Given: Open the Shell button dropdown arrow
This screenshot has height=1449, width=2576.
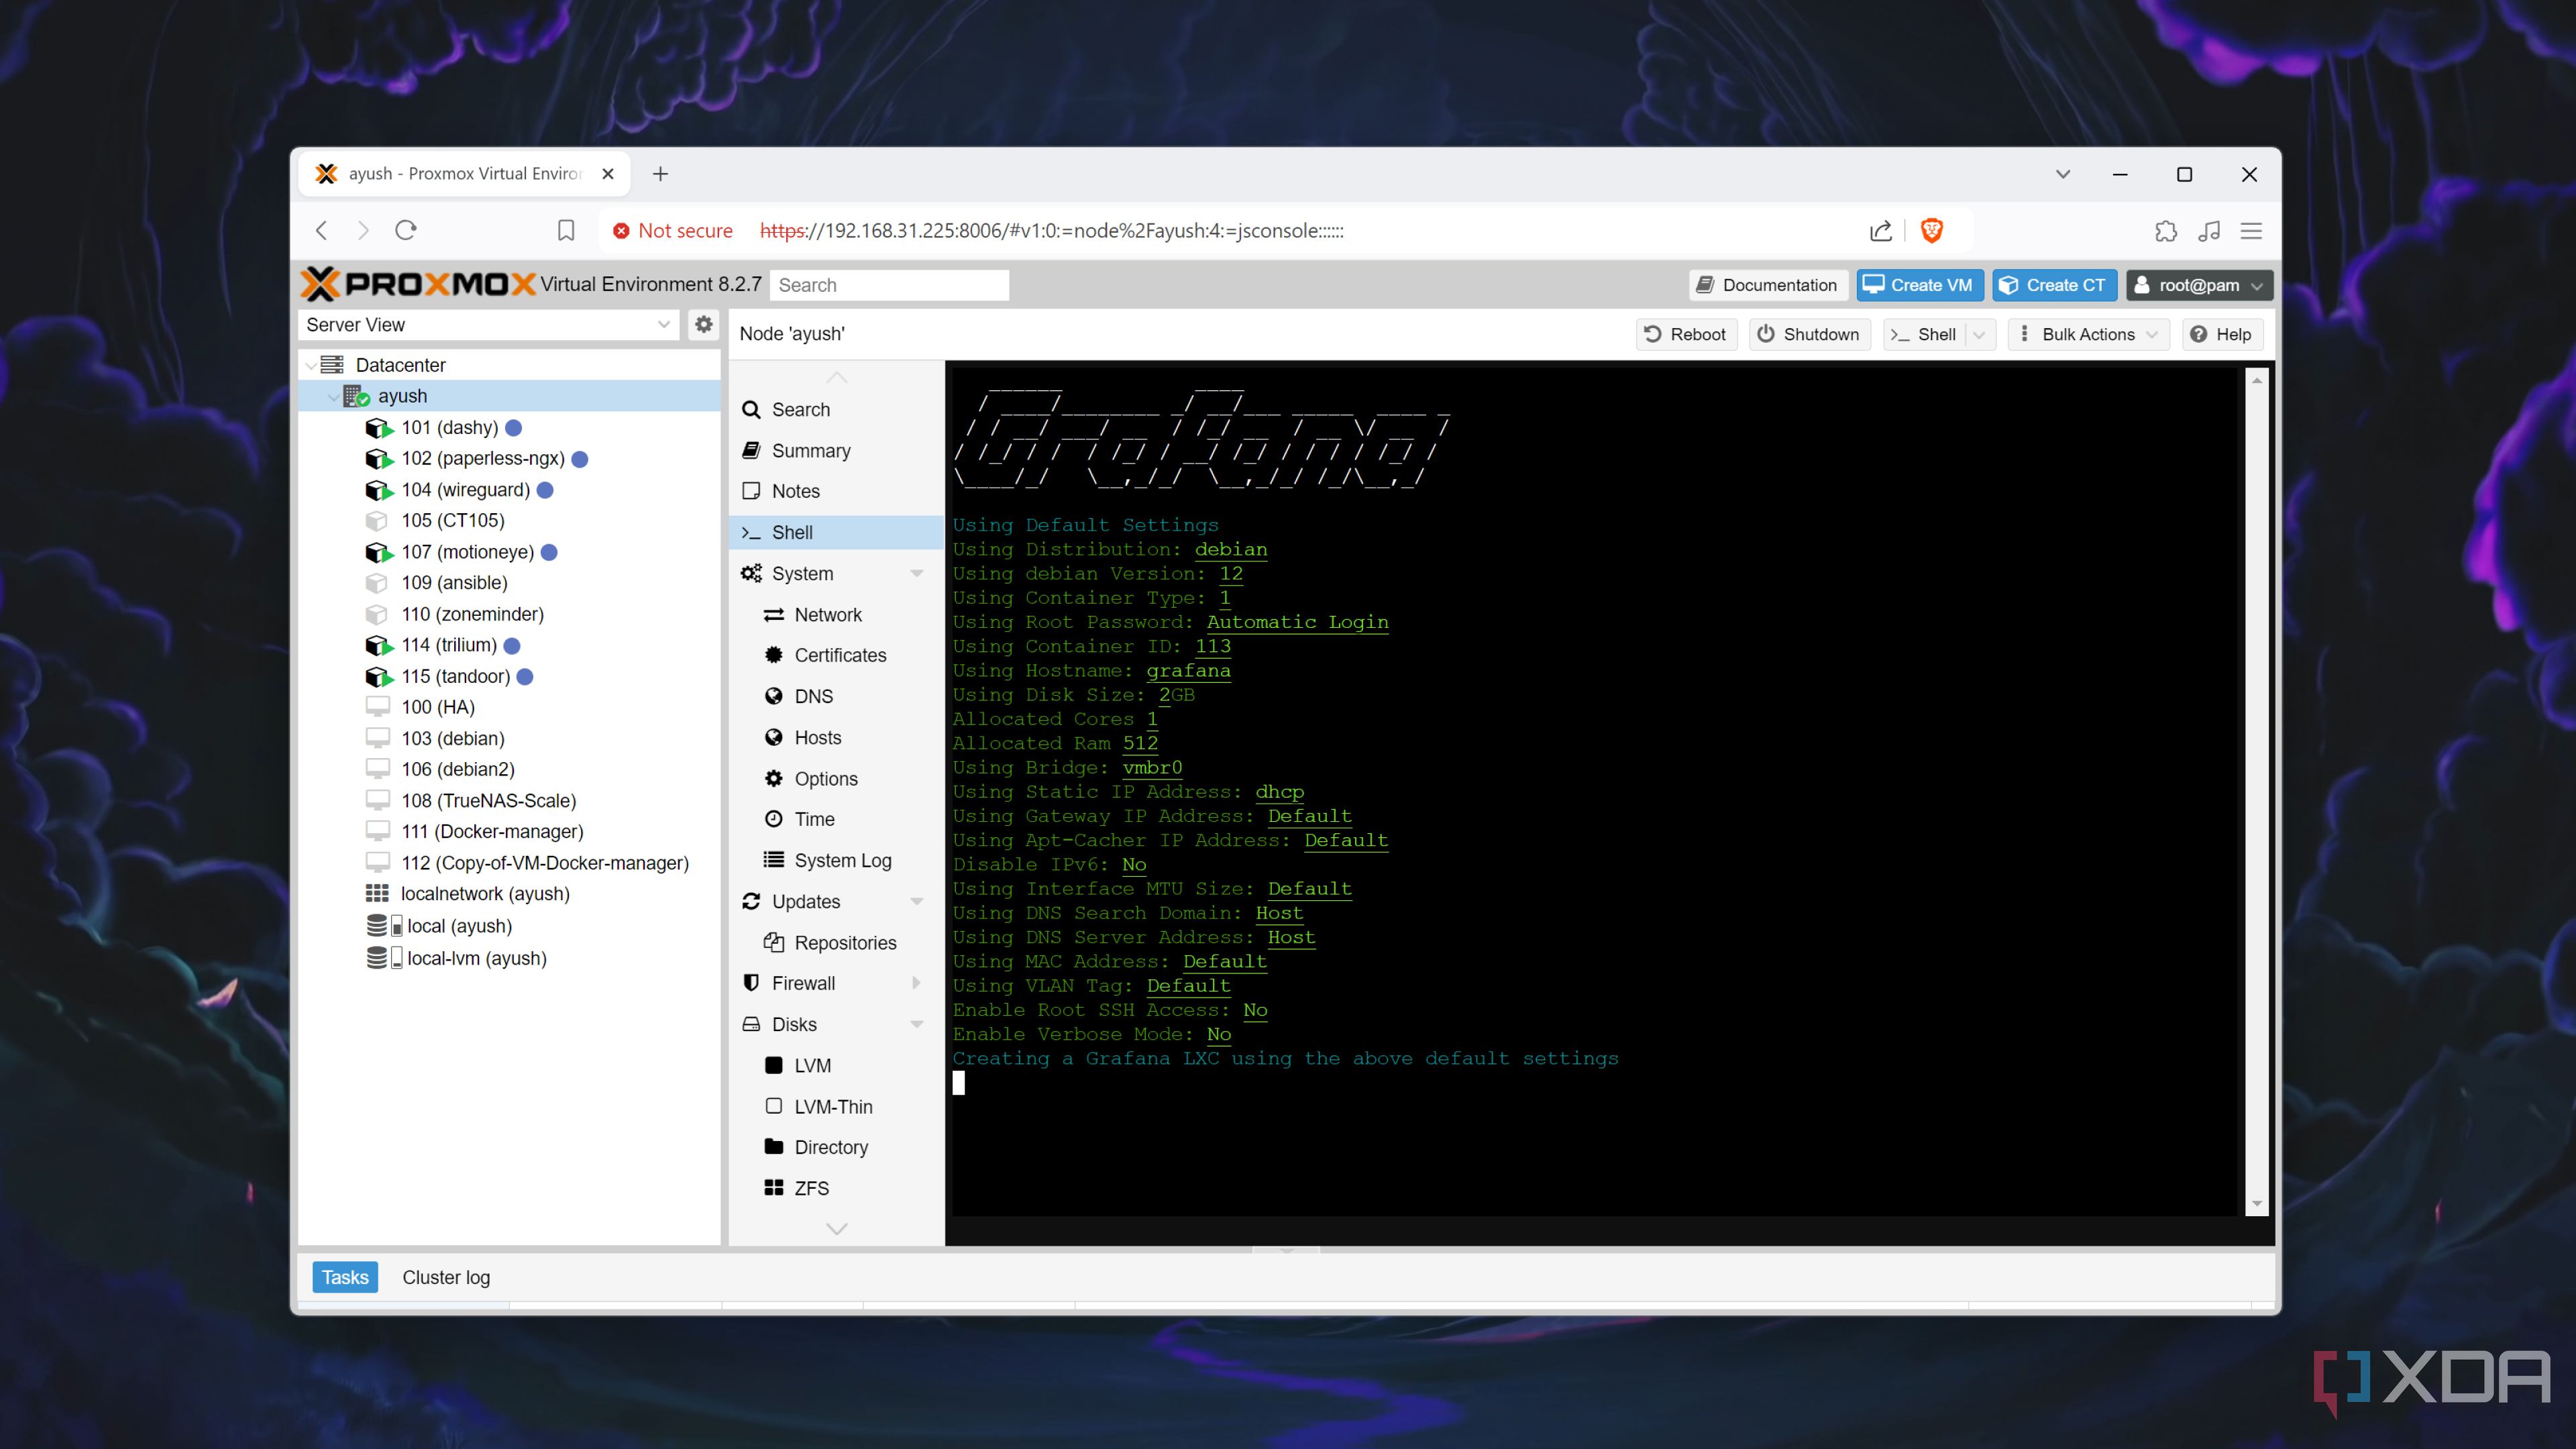Looking at the screenshot, I should pyautogui.click(x=1979, y=334).
